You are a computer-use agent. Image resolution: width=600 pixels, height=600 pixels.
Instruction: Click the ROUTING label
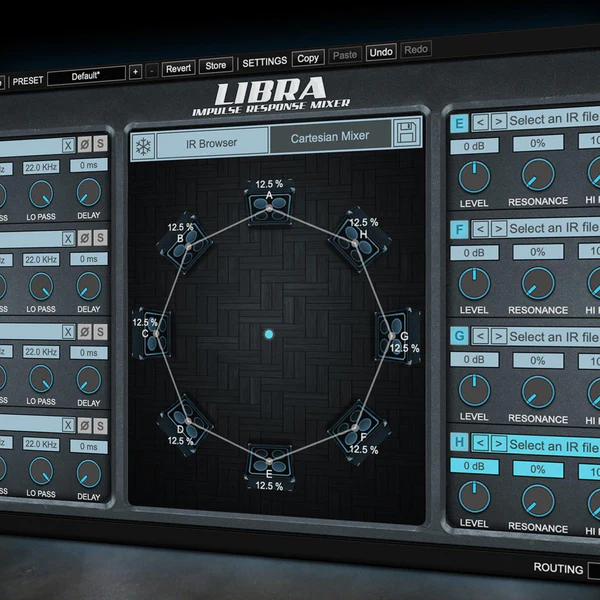tap(558, 568)
